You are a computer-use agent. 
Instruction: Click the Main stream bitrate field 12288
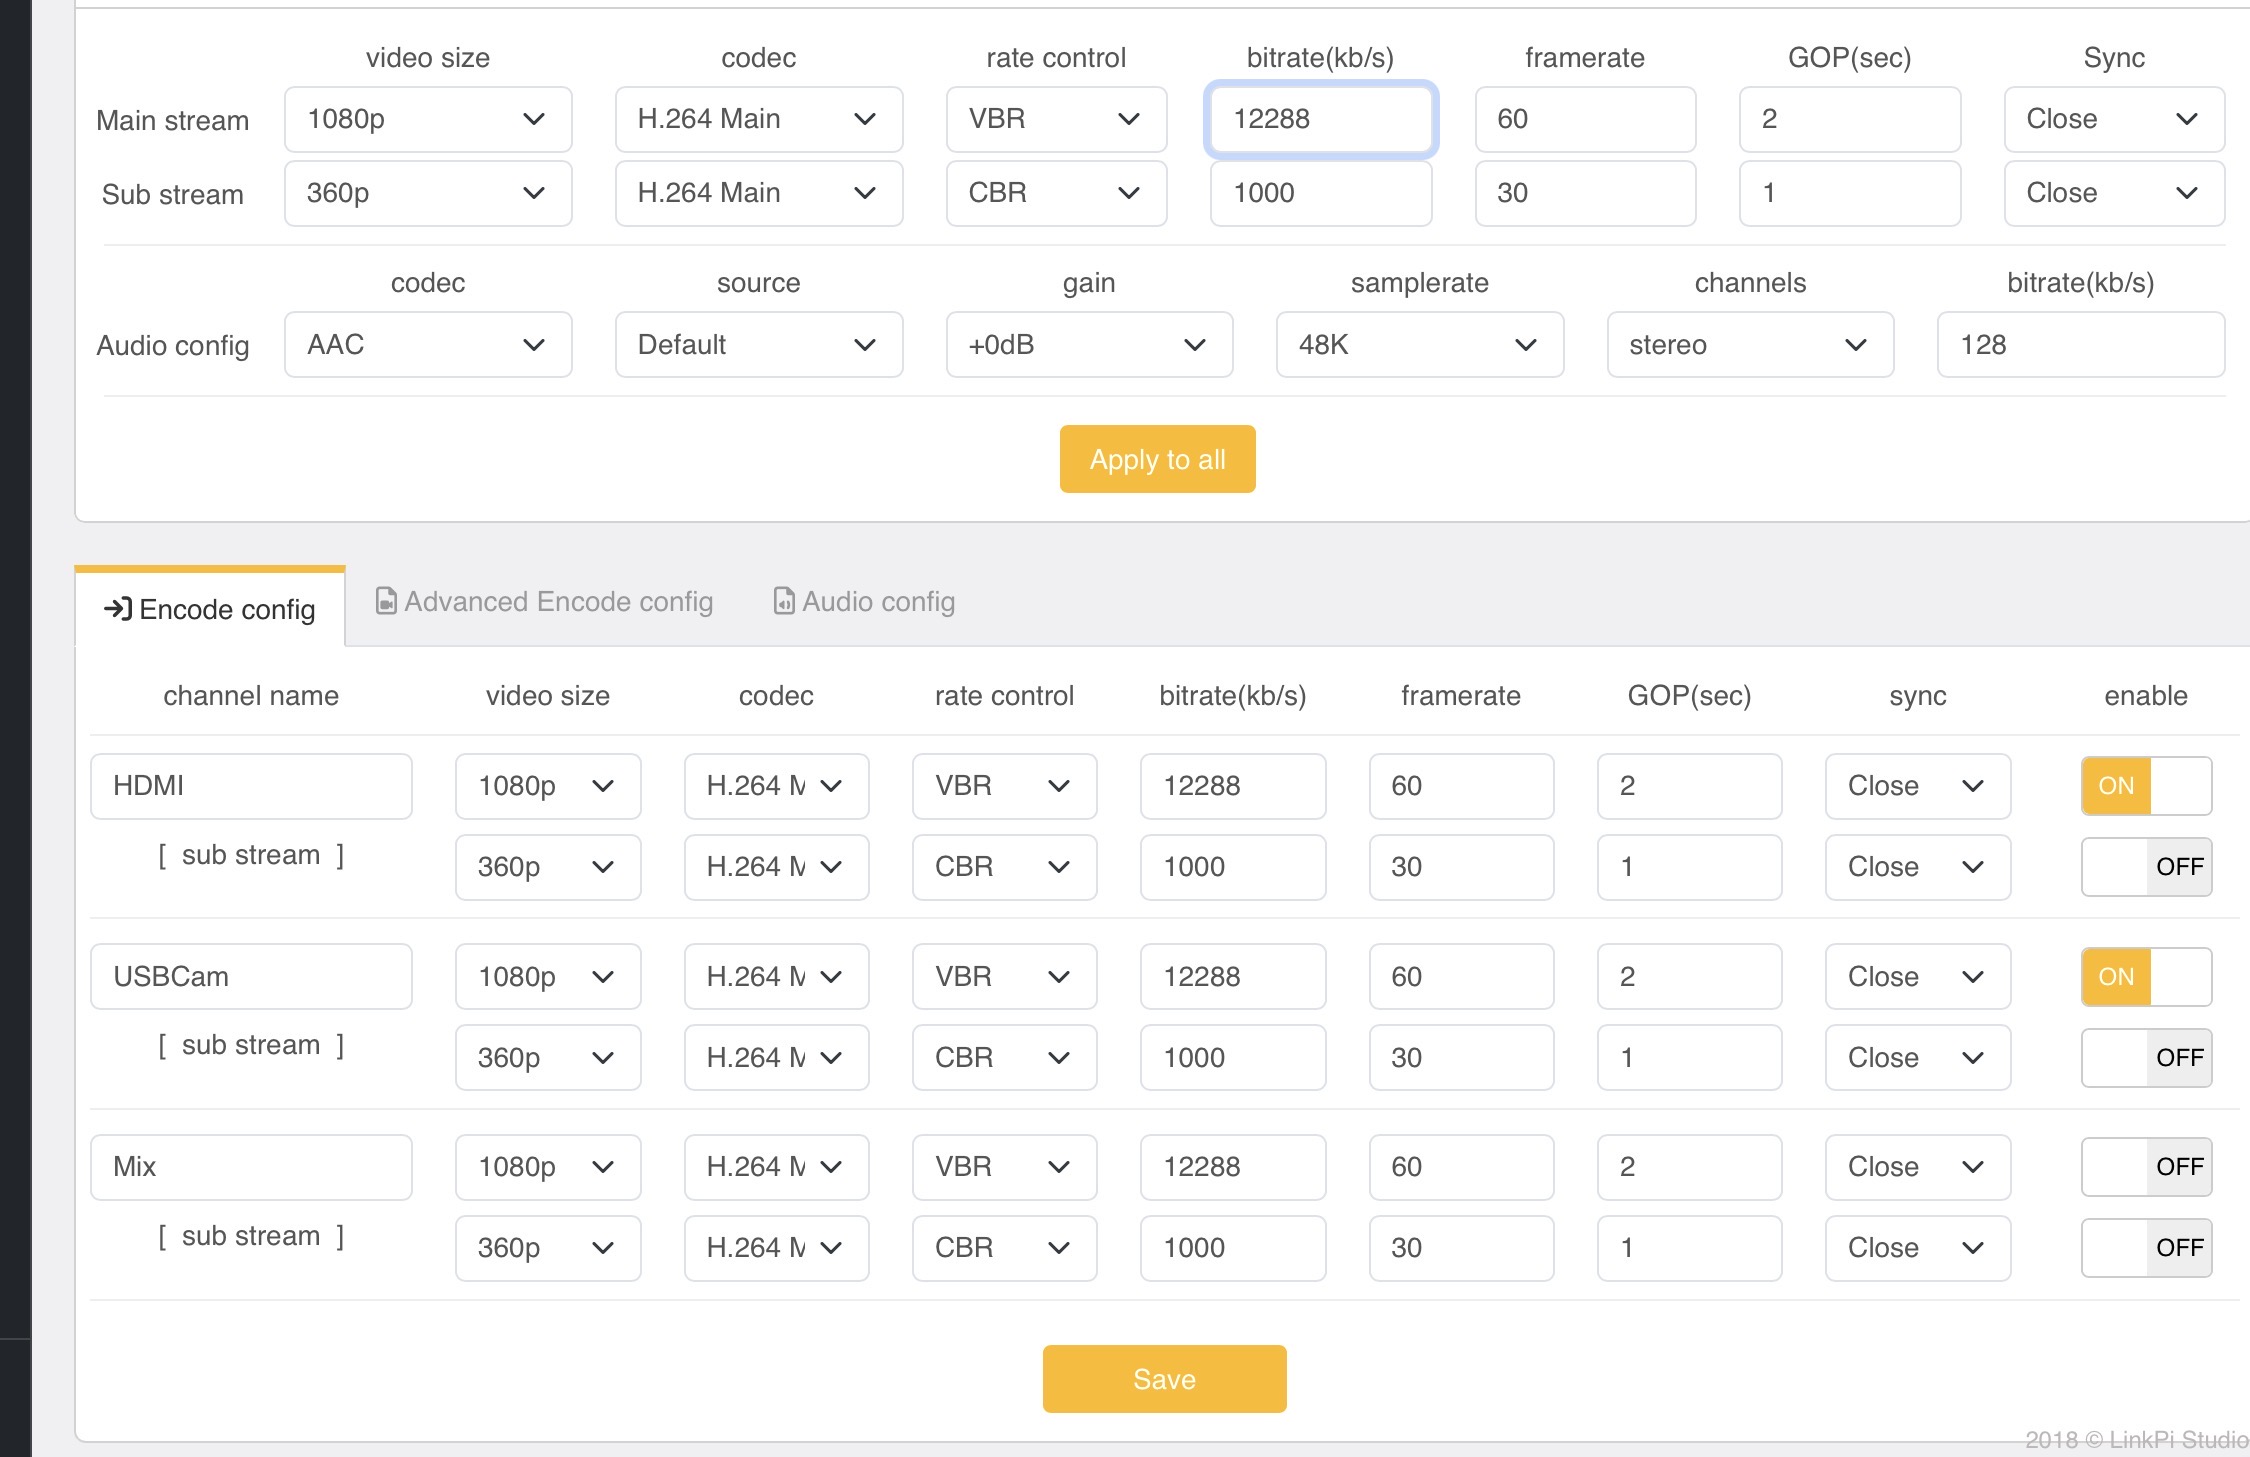click(1321, 119)
